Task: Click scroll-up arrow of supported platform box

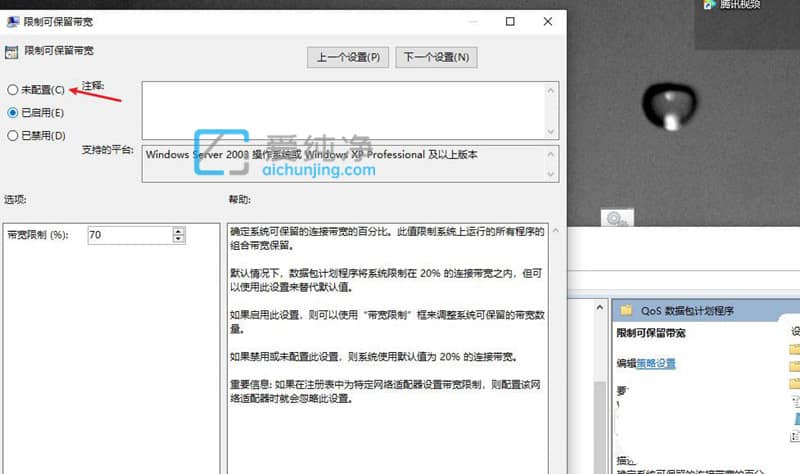Action: pos(551,154)
